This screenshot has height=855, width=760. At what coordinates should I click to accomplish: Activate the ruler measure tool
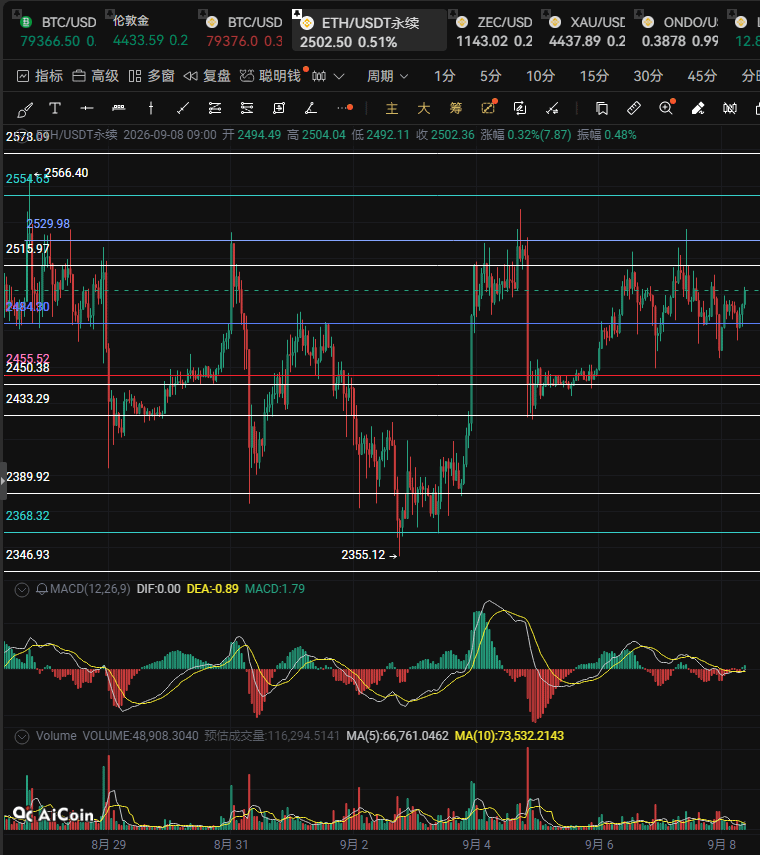(x=634, y=109)
